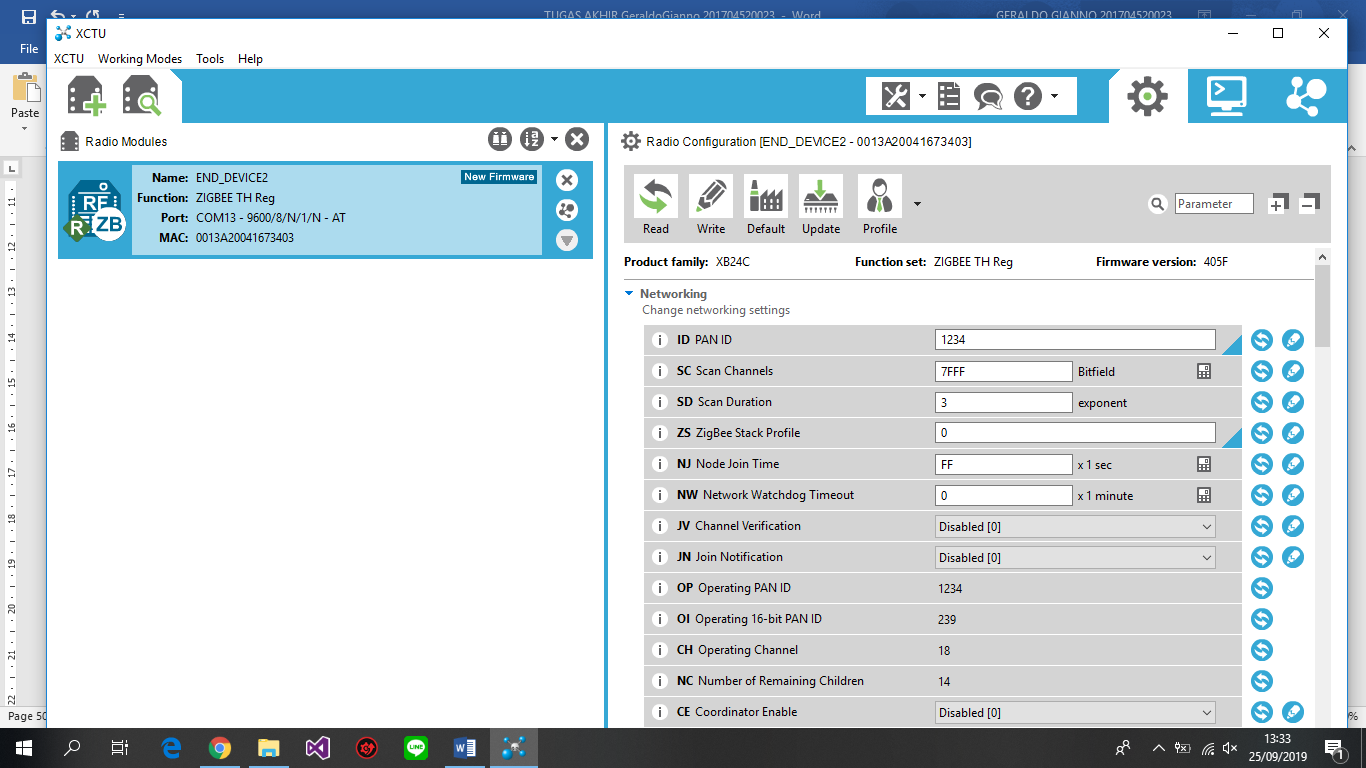This screenshot has height=768, width=1366.
Task: Remove all radio modules from list
Action: (577, 139)
